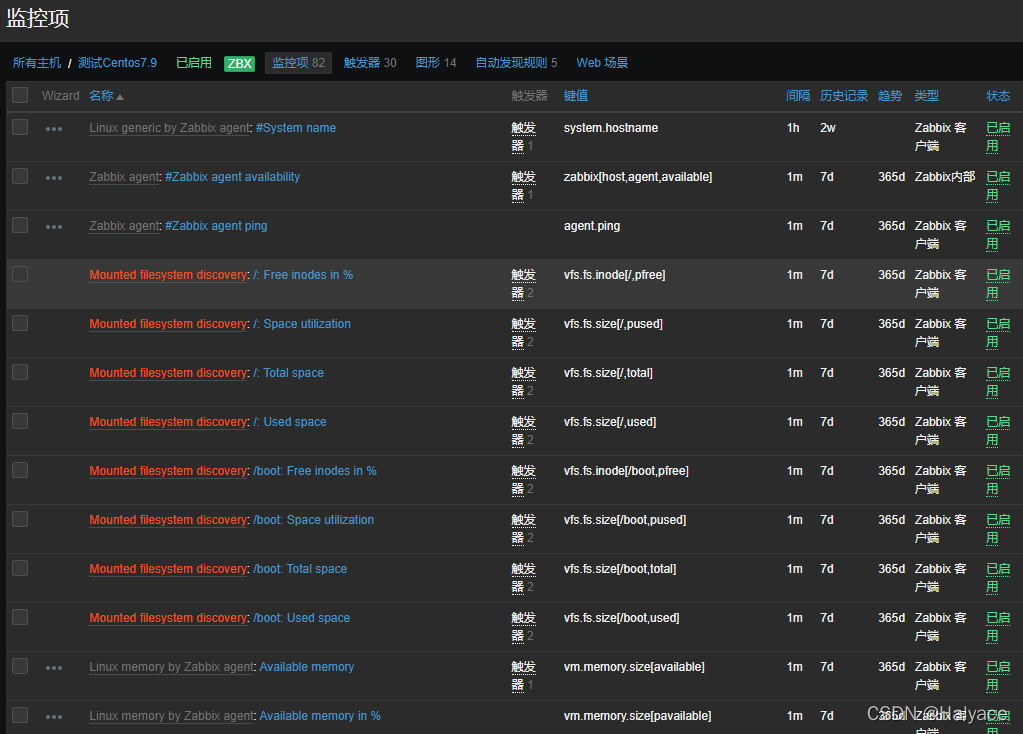Check the Zabbix agent availability checkbox
The width and height of the screenshot is (1023, 734).
click(20, 176)
